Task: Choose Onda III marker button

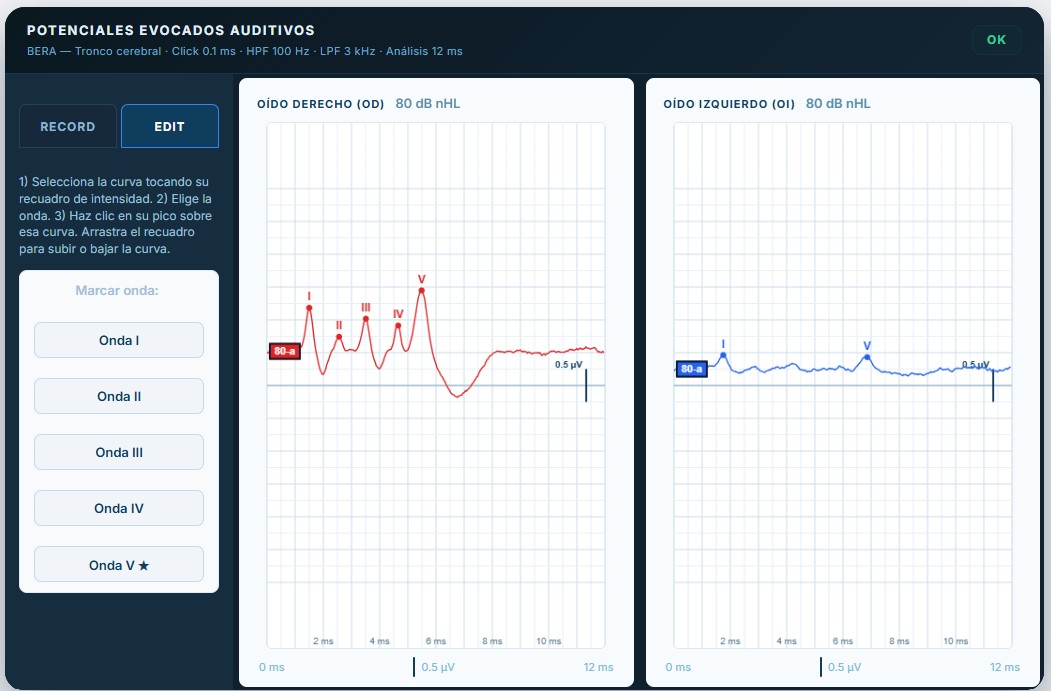Action: pos(119,452)
